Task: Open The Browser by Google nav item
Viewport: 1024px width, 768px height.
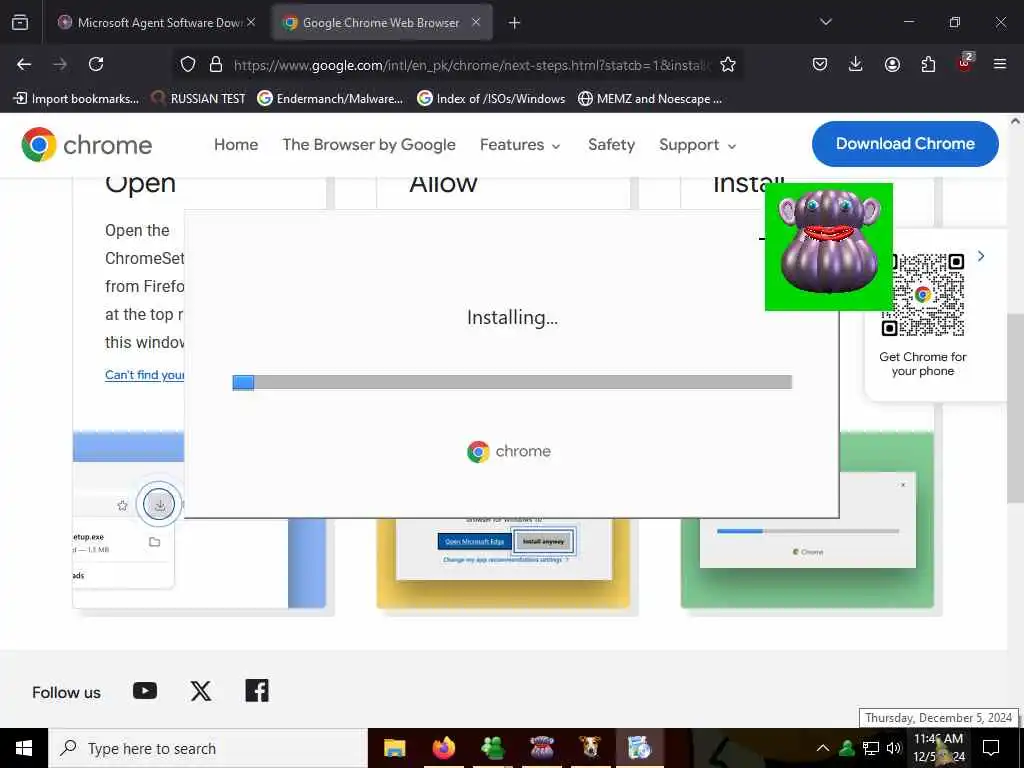Action: coord(369,144)
